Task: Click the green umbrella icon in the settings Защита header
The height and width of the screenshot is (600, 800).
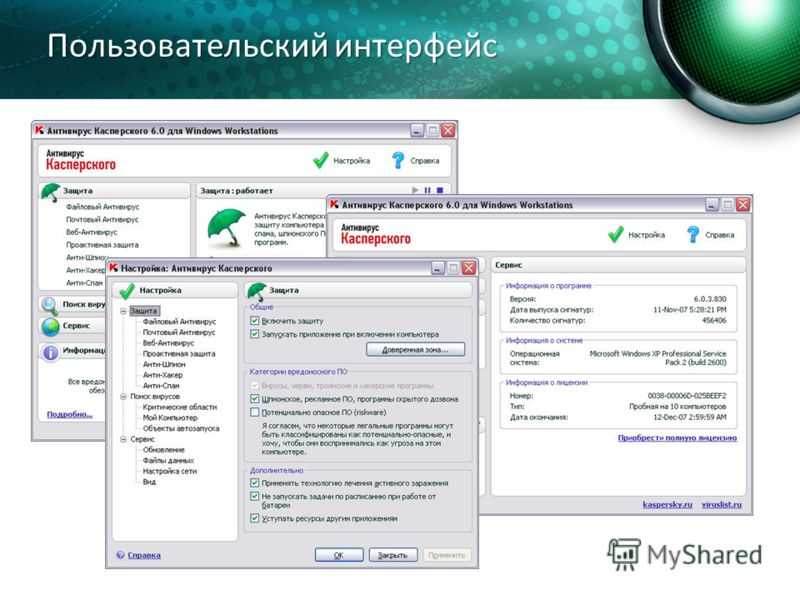Action: (257, 291)
